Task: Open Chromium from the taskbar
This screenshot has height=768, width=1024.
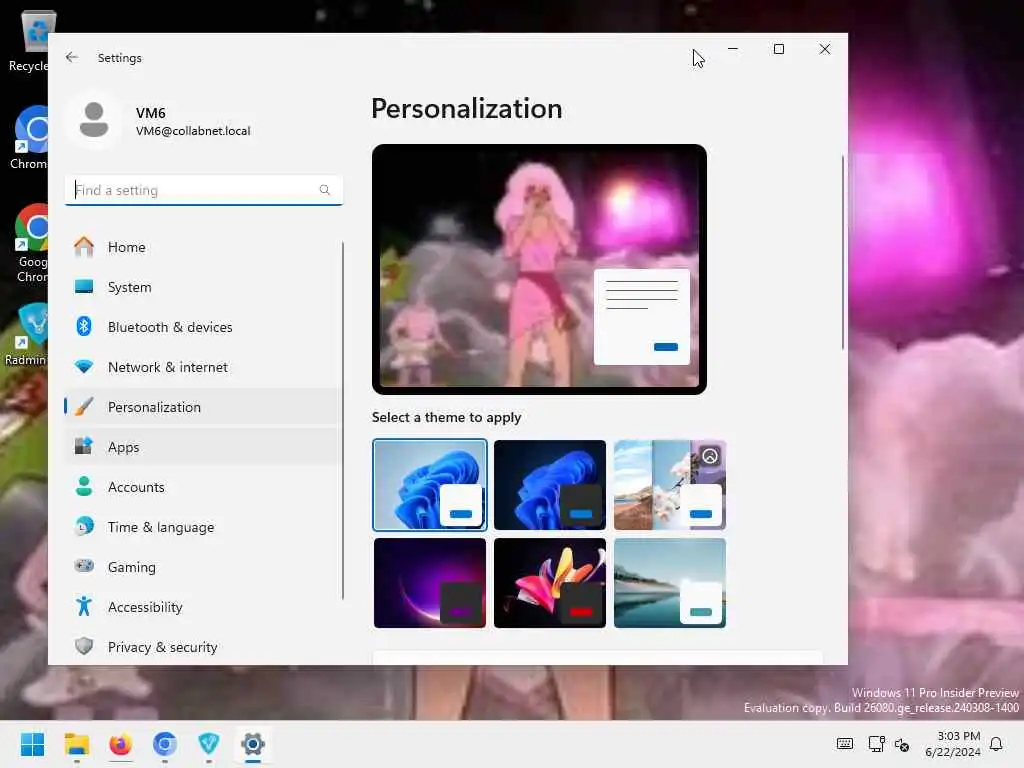Action: (x=165, y=744)
